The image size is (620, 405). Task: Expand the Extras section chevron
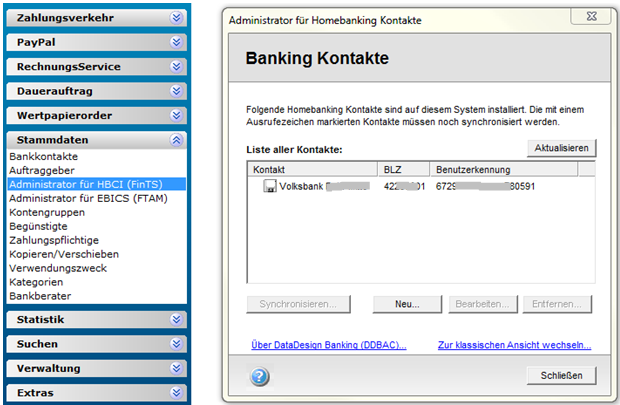(176, 393)
